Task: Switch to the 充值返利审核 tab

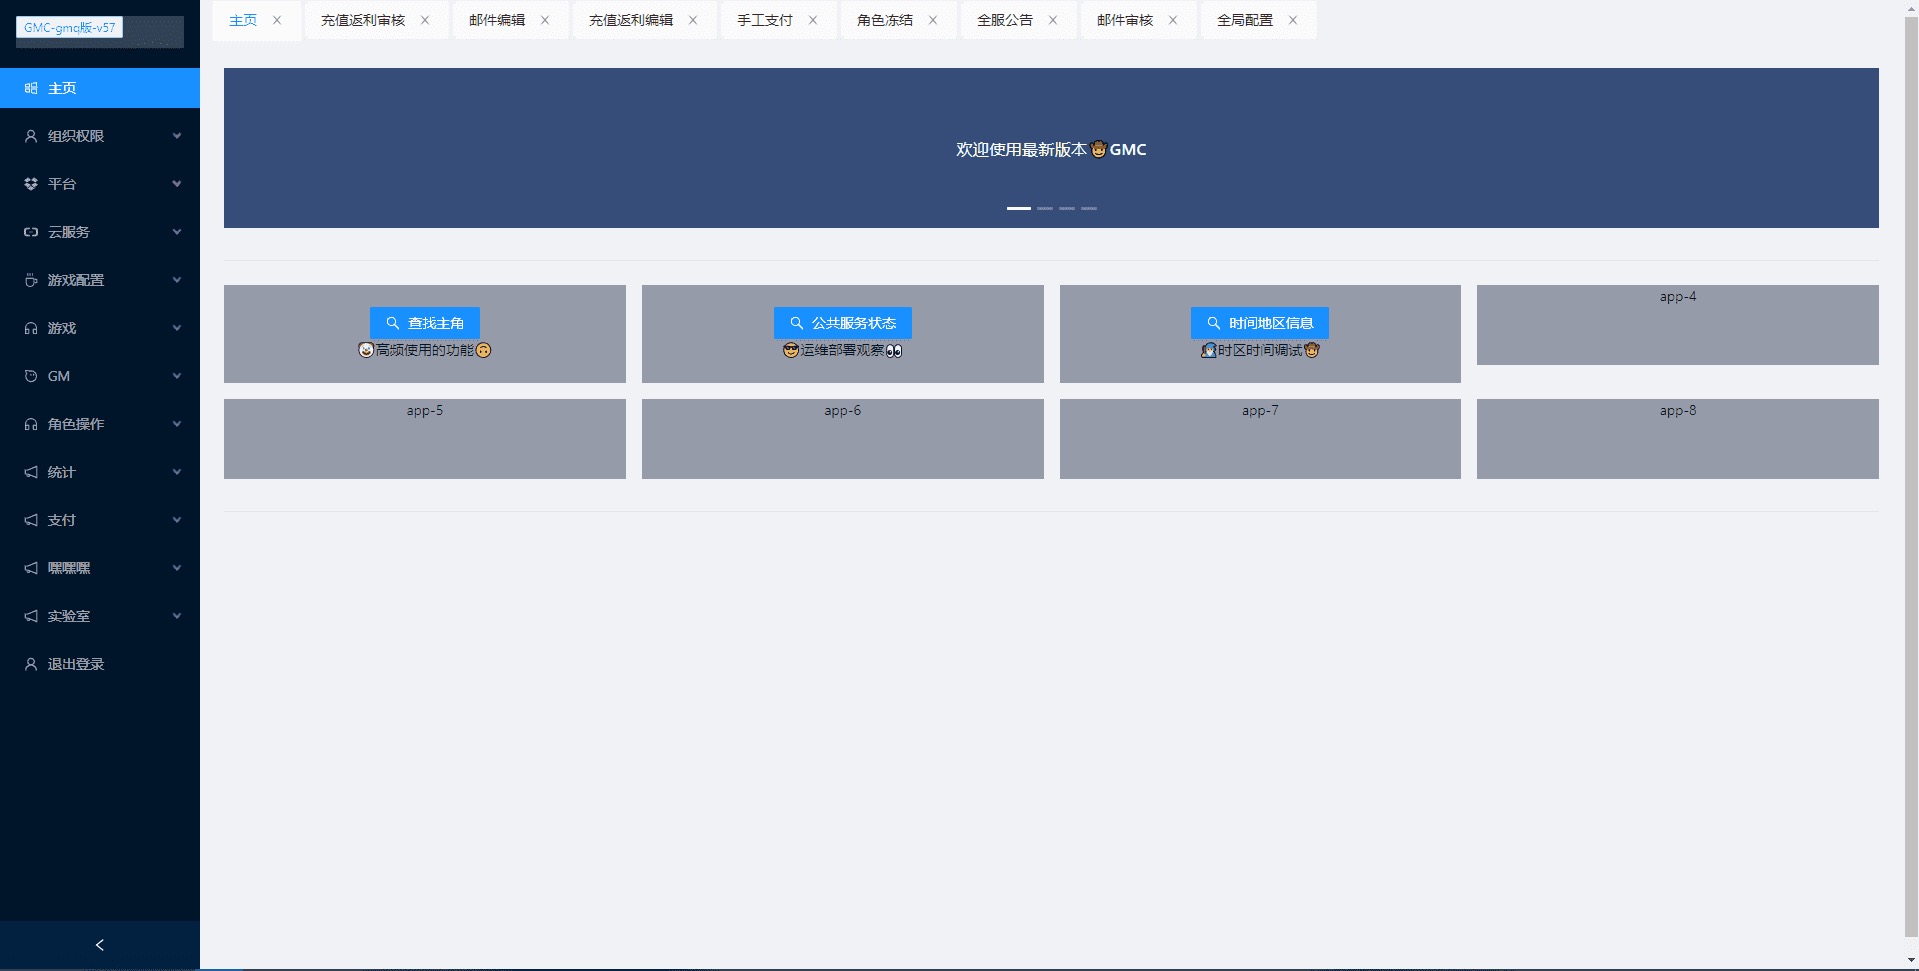Action: click(x=363, y=20)
